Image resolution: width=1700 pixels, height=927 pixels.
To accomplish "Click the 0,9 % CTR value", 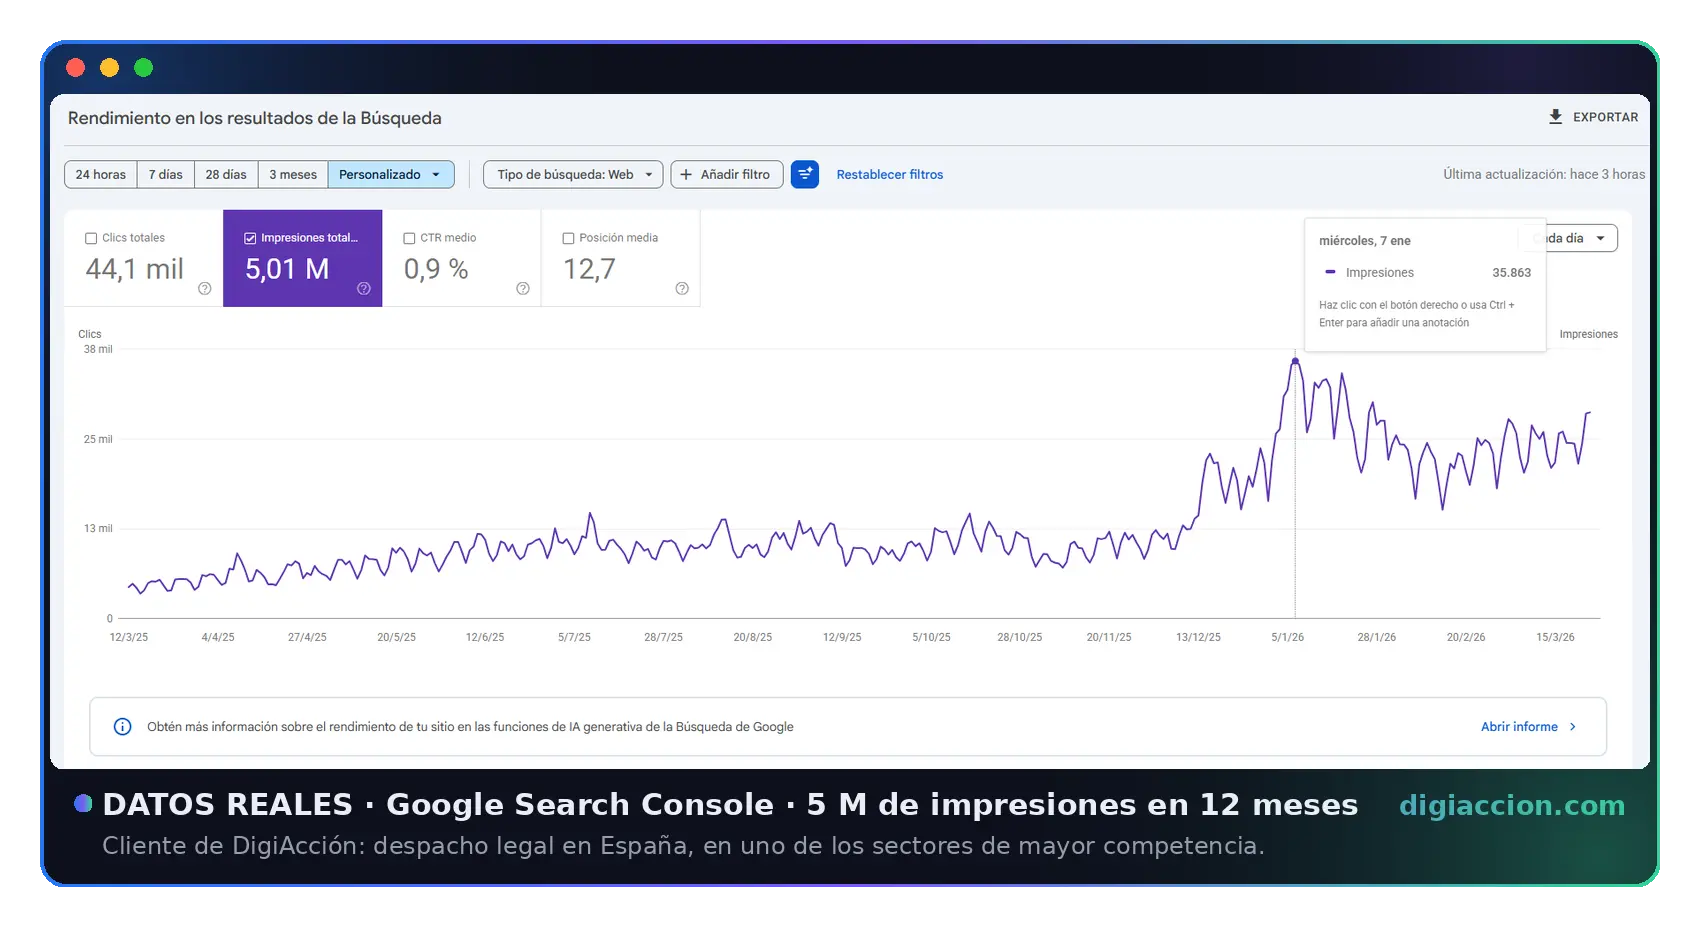I will (x=436, y=269).
